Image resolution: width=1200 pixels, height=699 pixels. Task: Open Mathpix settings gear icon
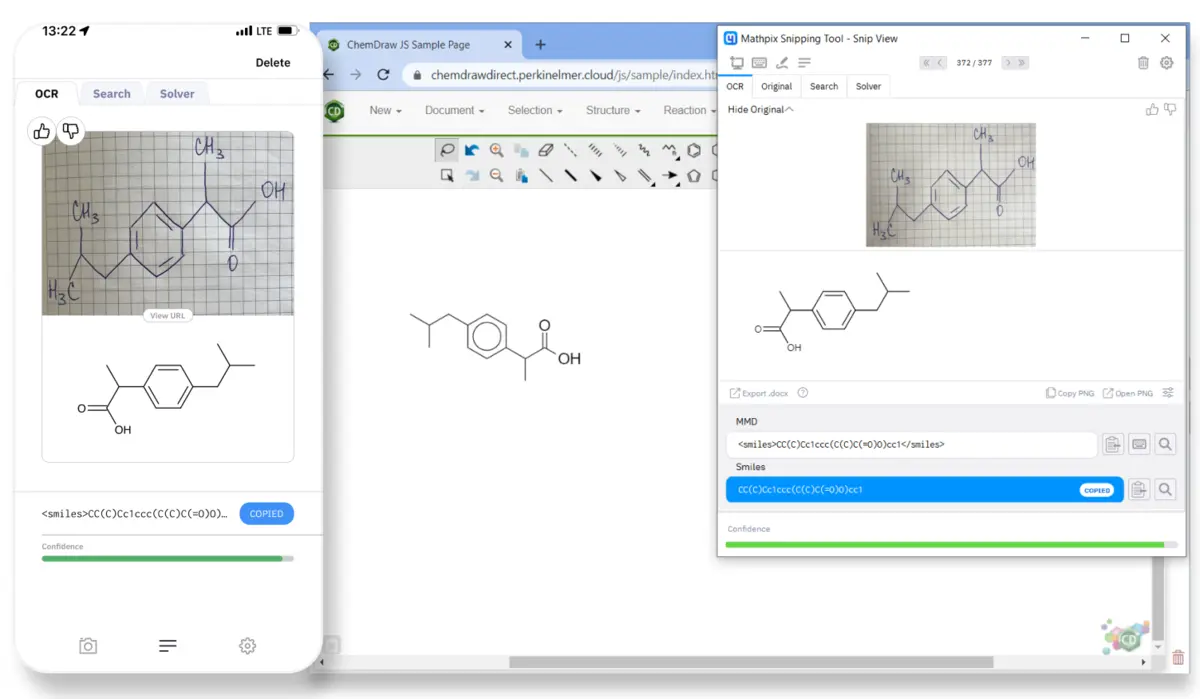click(x=1166, y=63)
